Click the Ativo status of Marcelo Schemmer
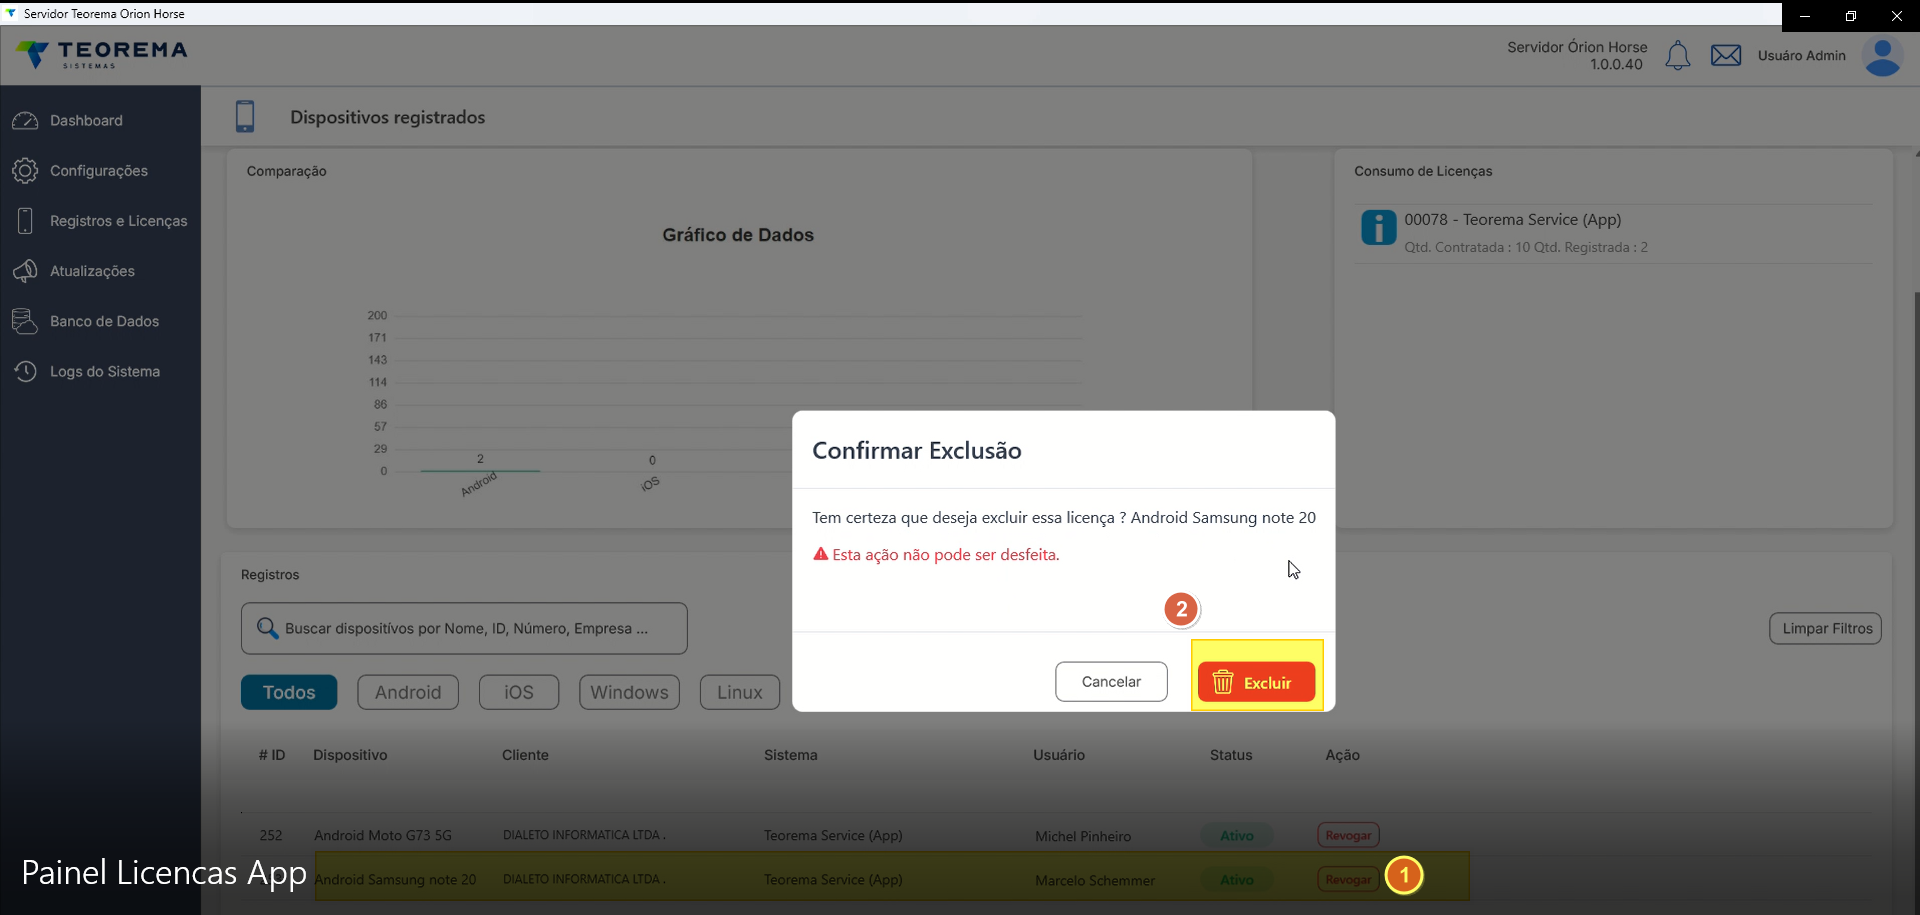 click(x=1237, y=879)
